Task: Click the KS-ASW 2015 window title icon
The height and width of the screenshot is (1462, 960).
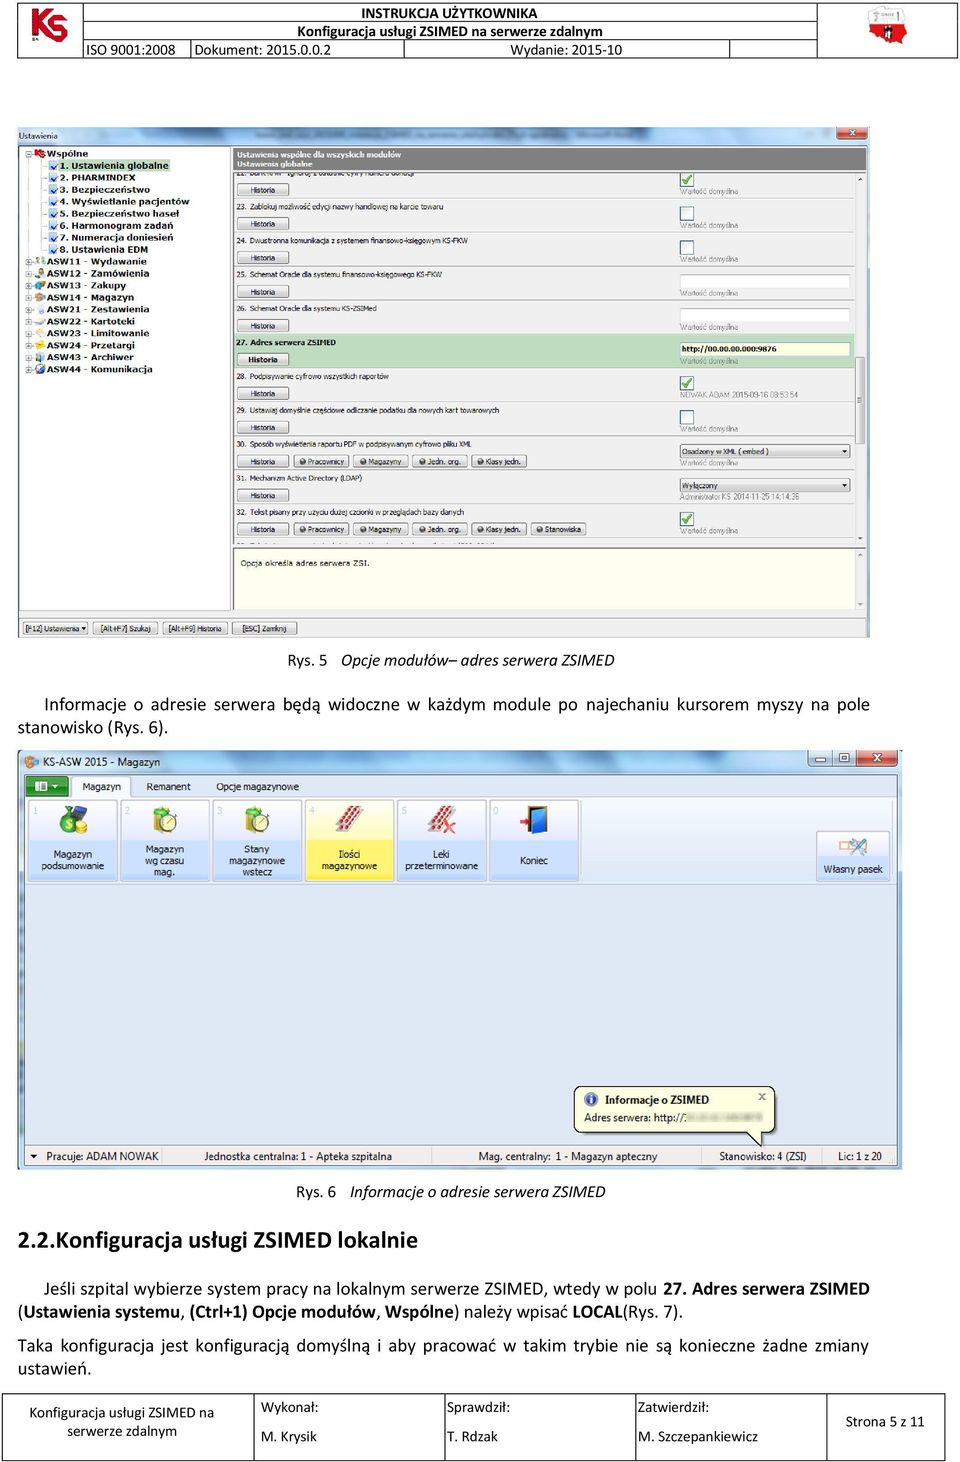Action: tap(31, 762)
